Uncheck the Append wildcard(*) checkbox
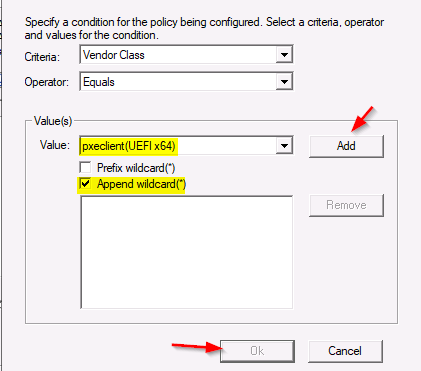 (x=85, y=184)
